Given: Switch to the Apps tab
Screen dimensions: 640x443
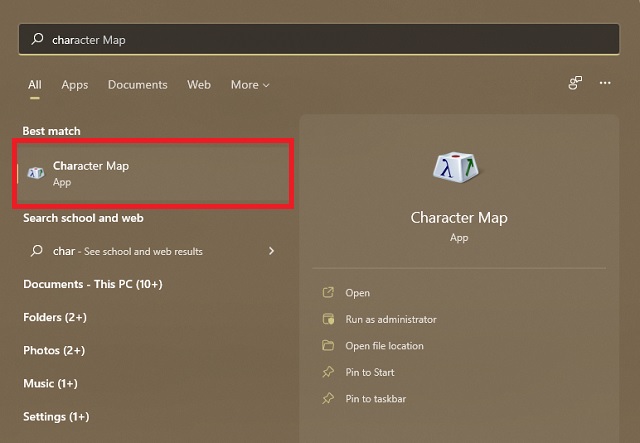Looking at the screenshot, I should click(x=75, y=85).
